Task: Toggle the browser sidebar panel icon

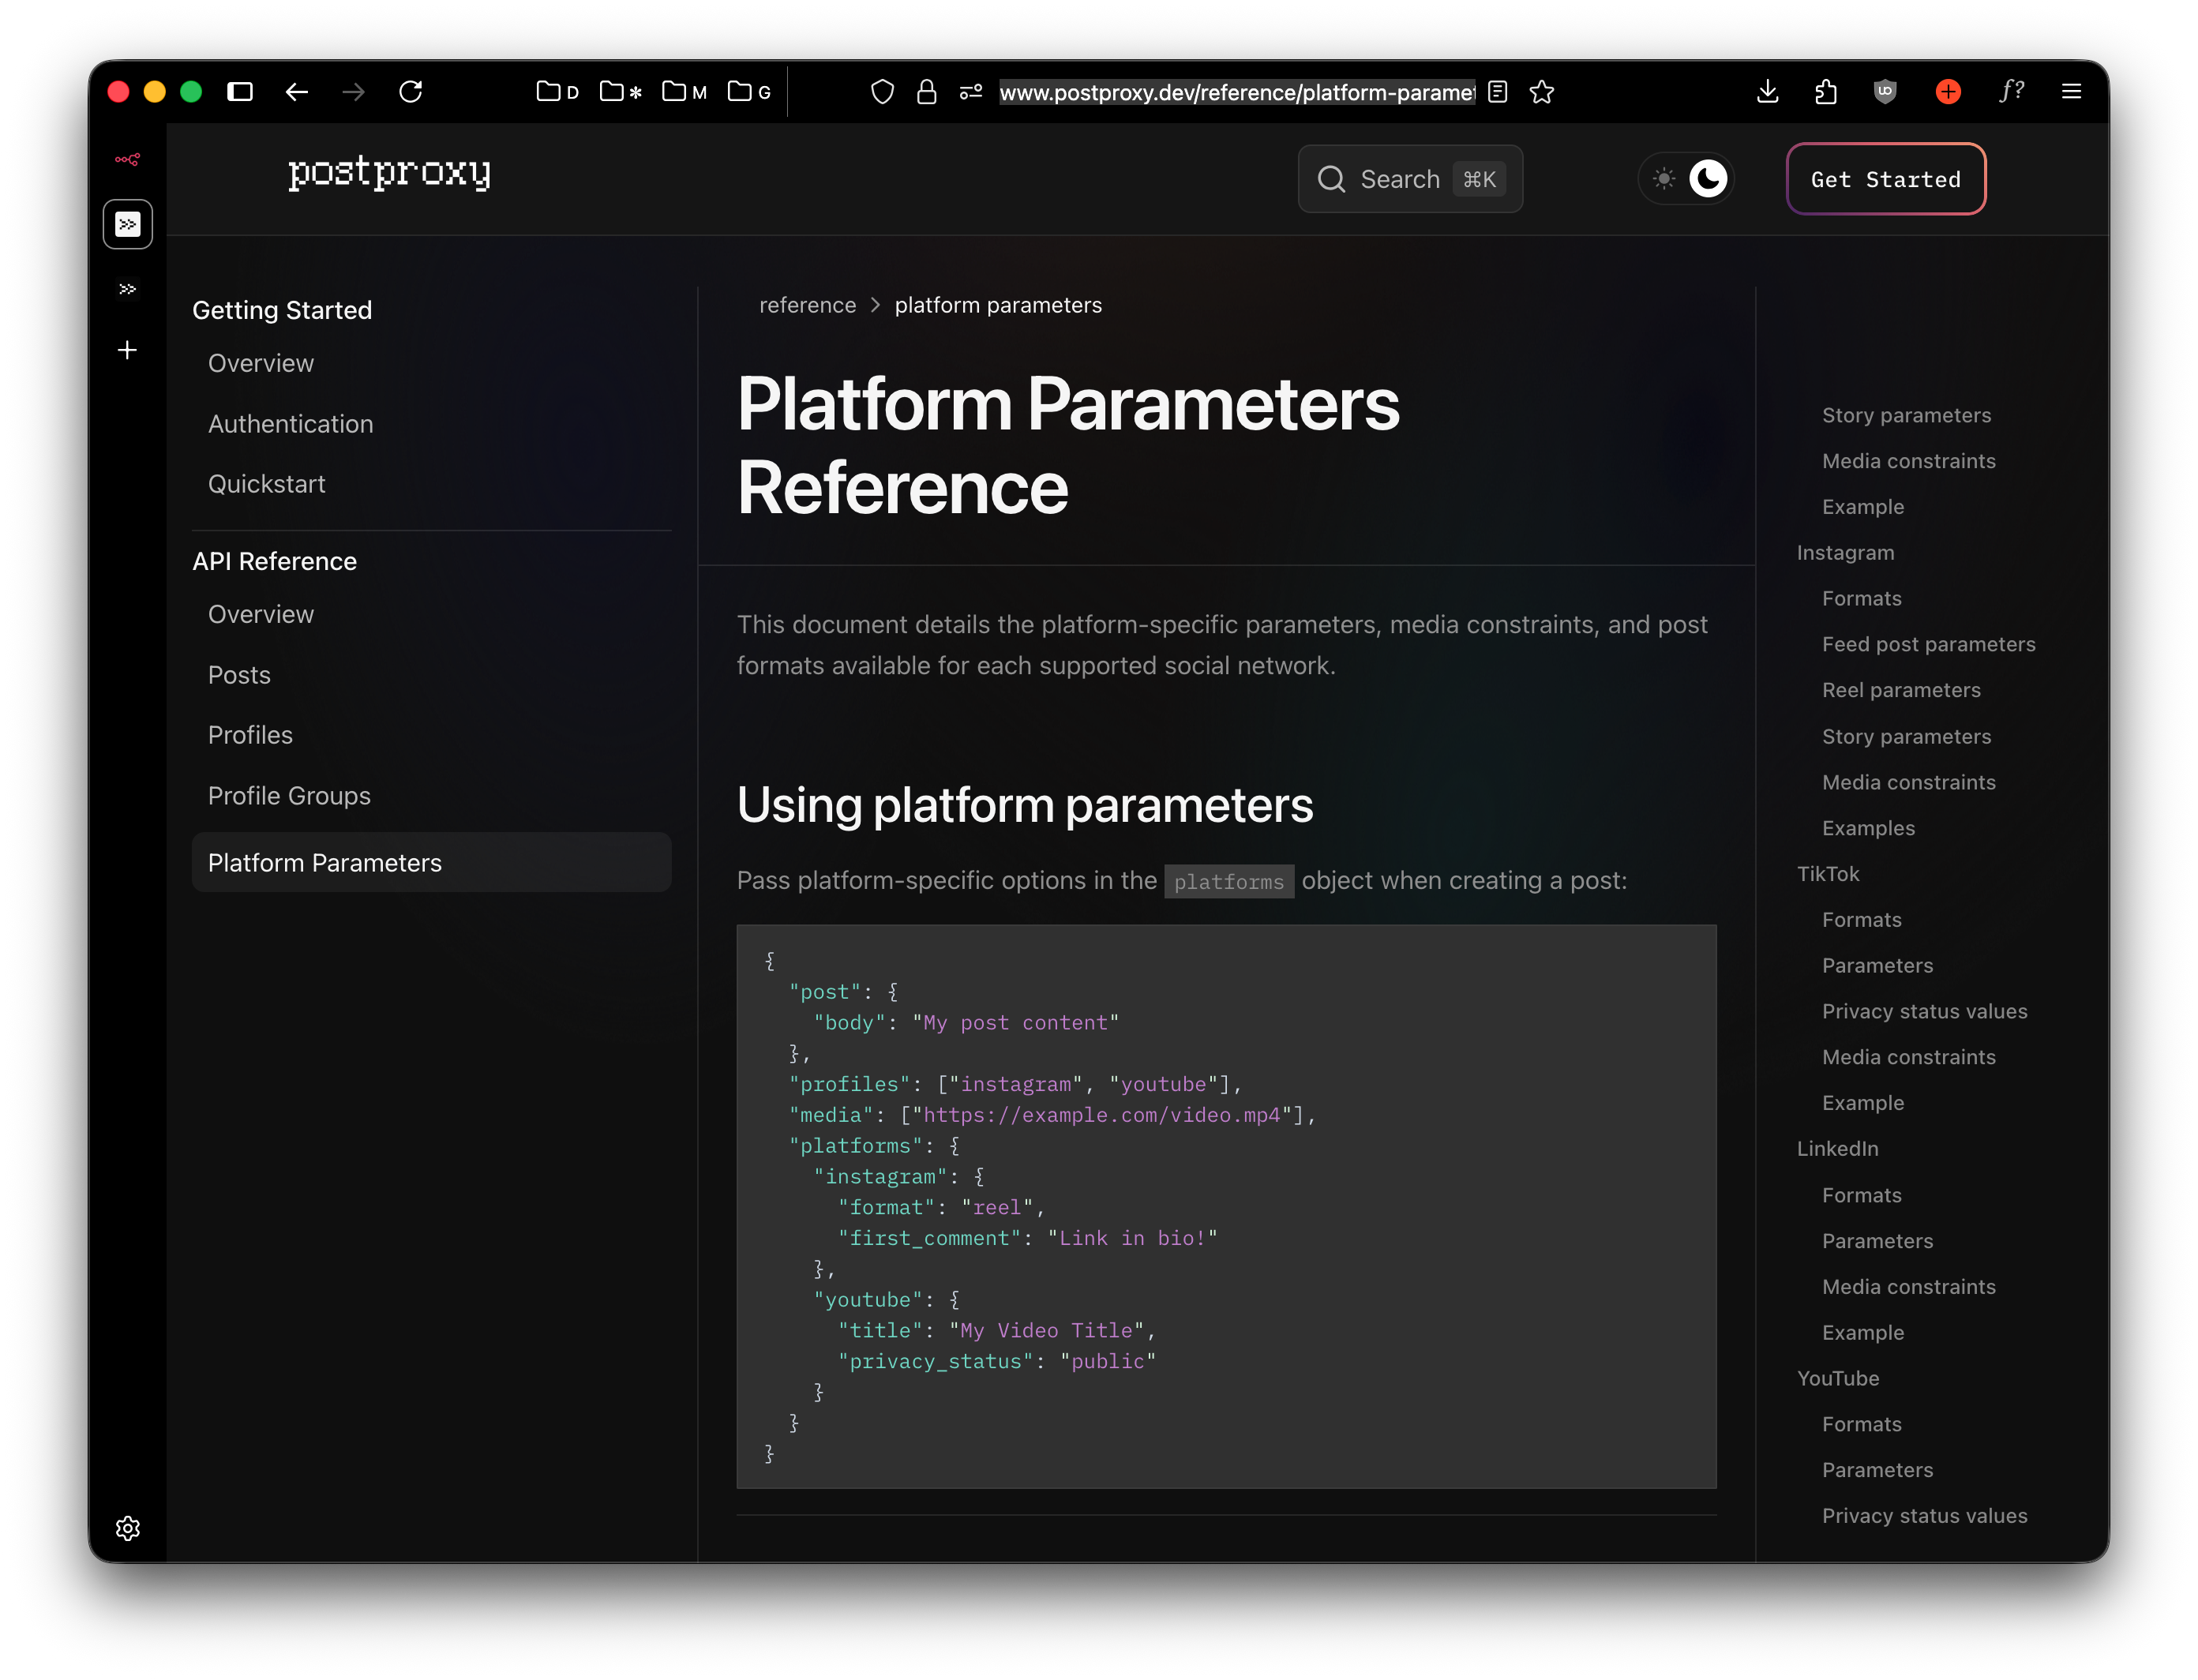Action: pyautogui.click(x=240, y=92)
